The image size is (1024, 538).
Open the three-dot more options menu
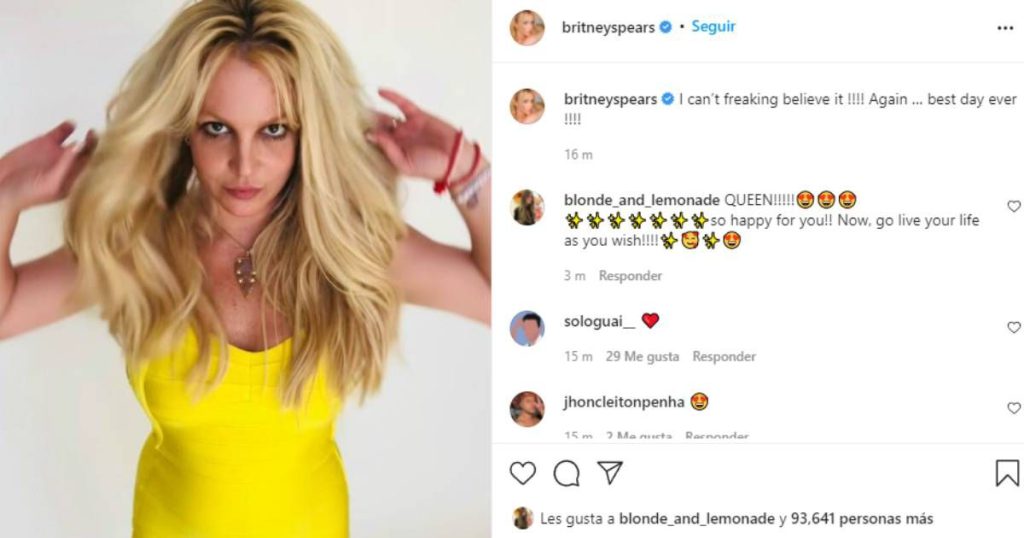coord(1005,28)
